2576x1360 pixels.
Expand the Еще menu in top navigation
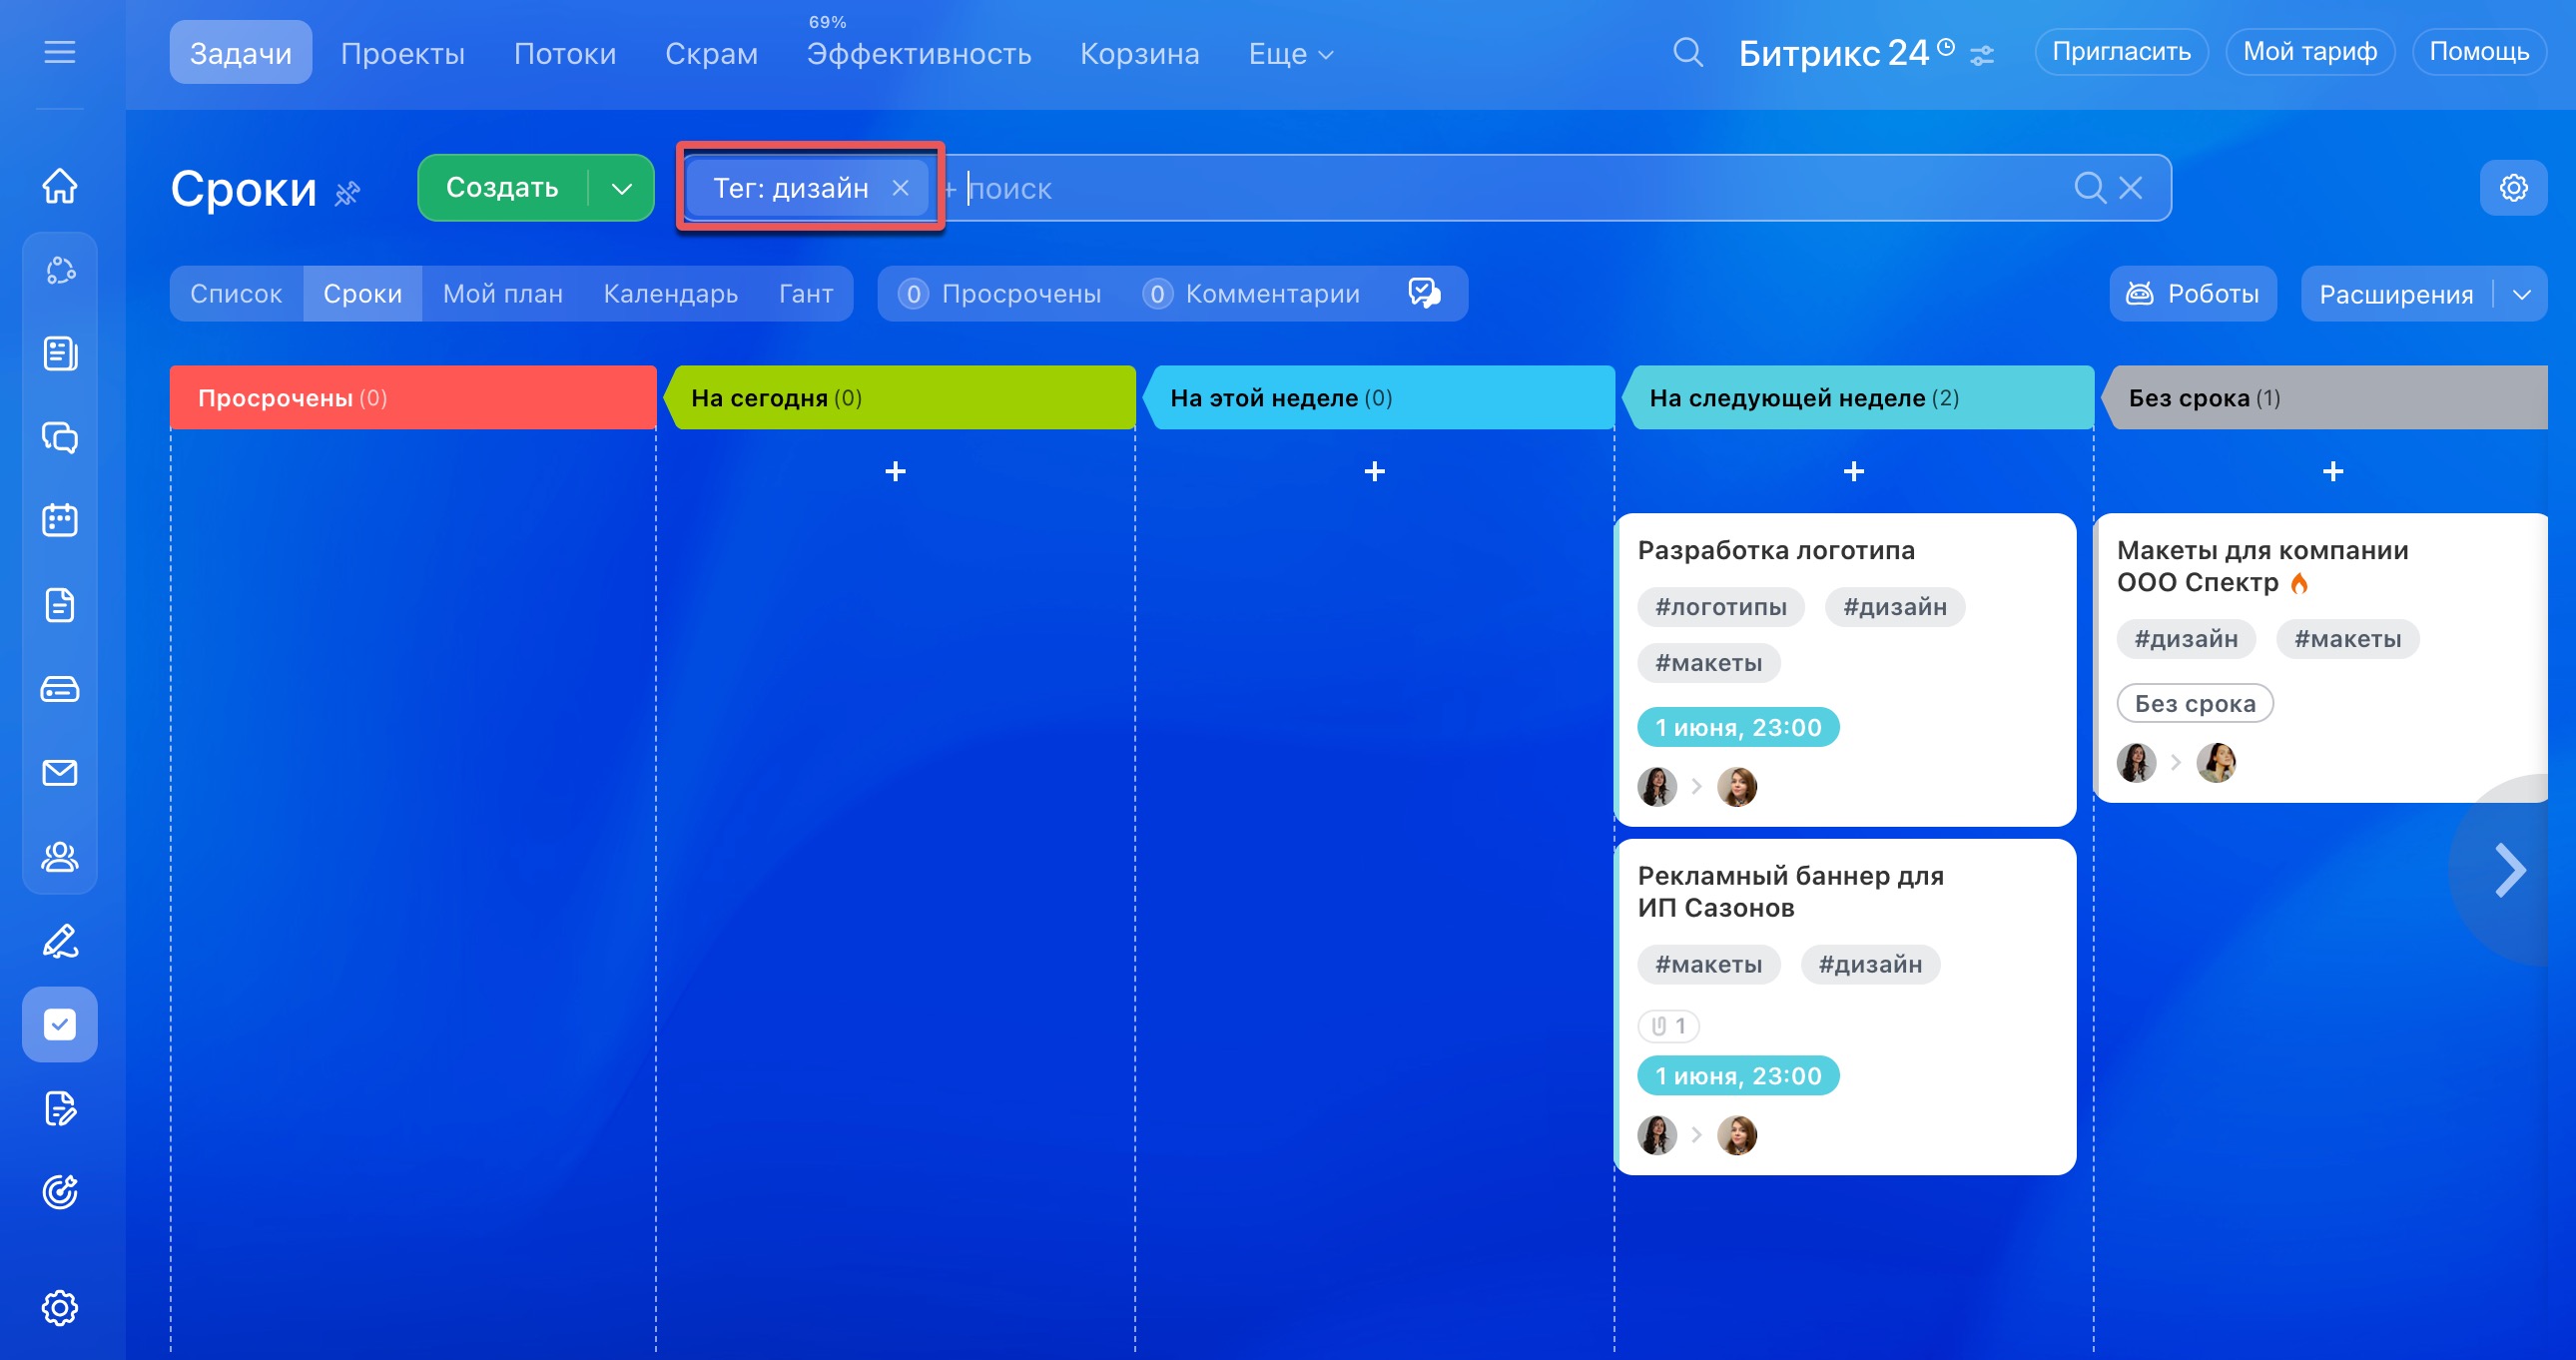click(x=1290, y=54)
